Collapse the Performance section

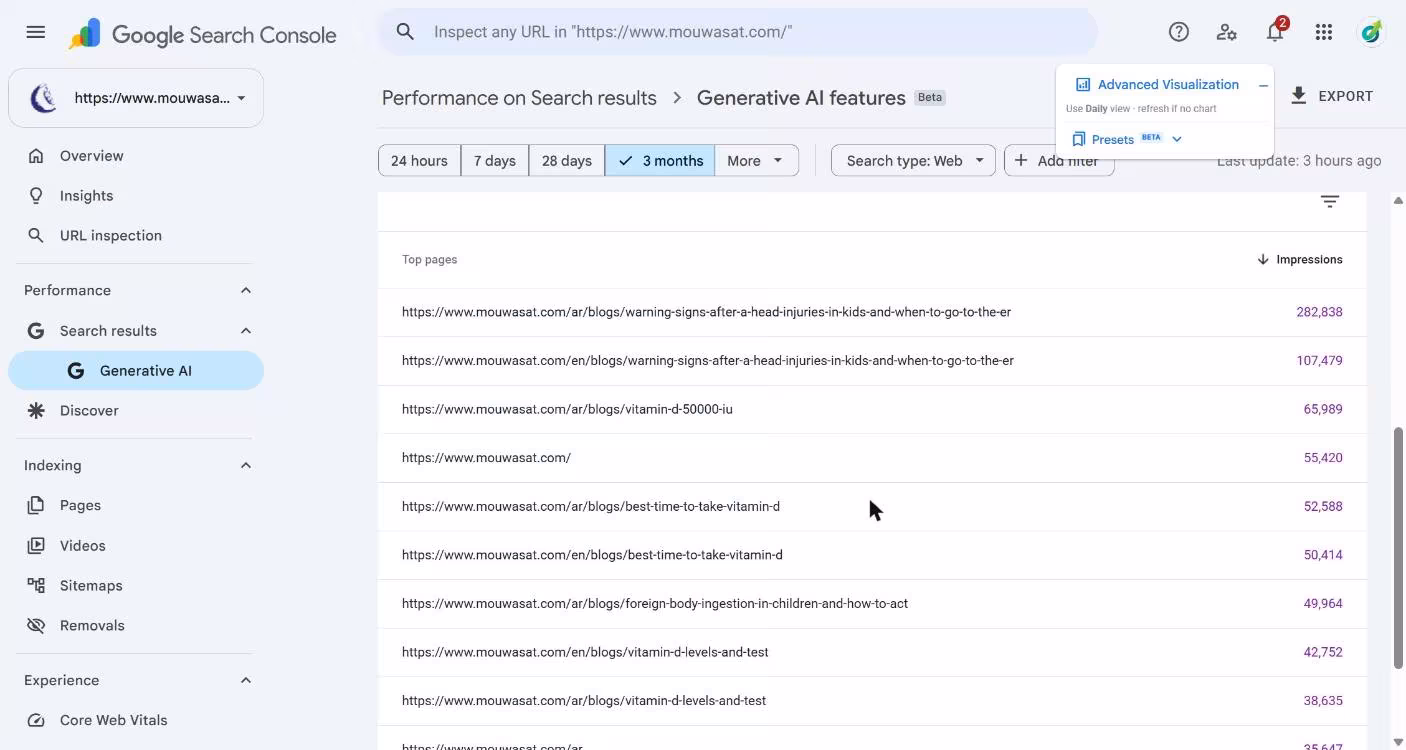click(x=246, y=291)
